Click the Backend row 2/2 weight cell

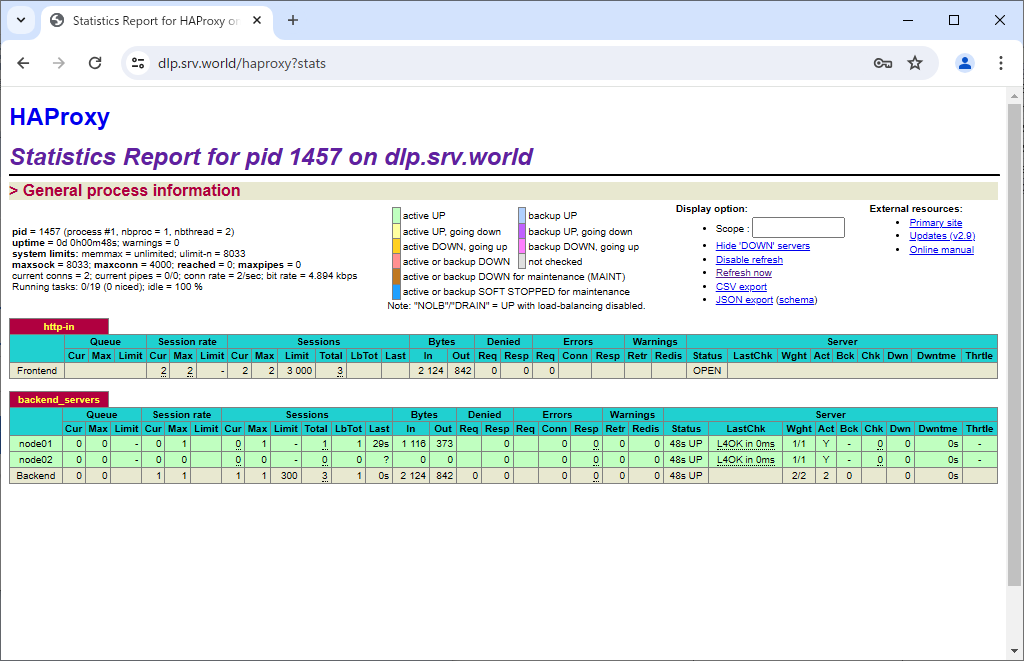(x=799, y=476)
